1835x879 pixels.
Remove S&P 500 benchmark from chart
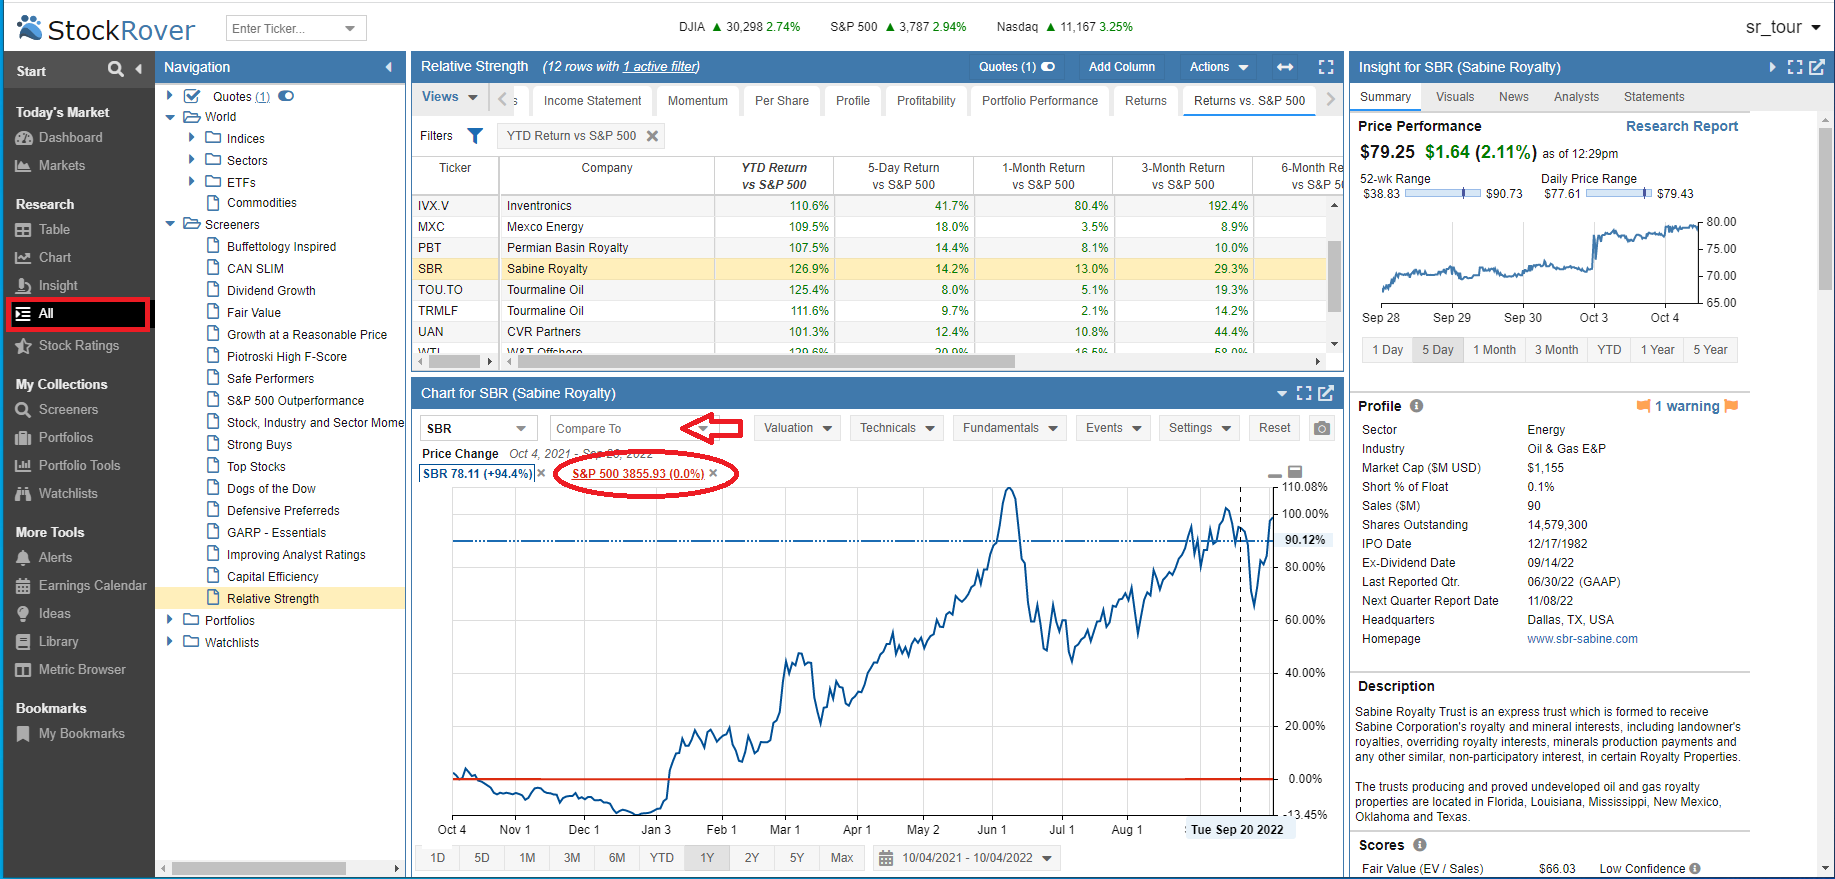713,473
